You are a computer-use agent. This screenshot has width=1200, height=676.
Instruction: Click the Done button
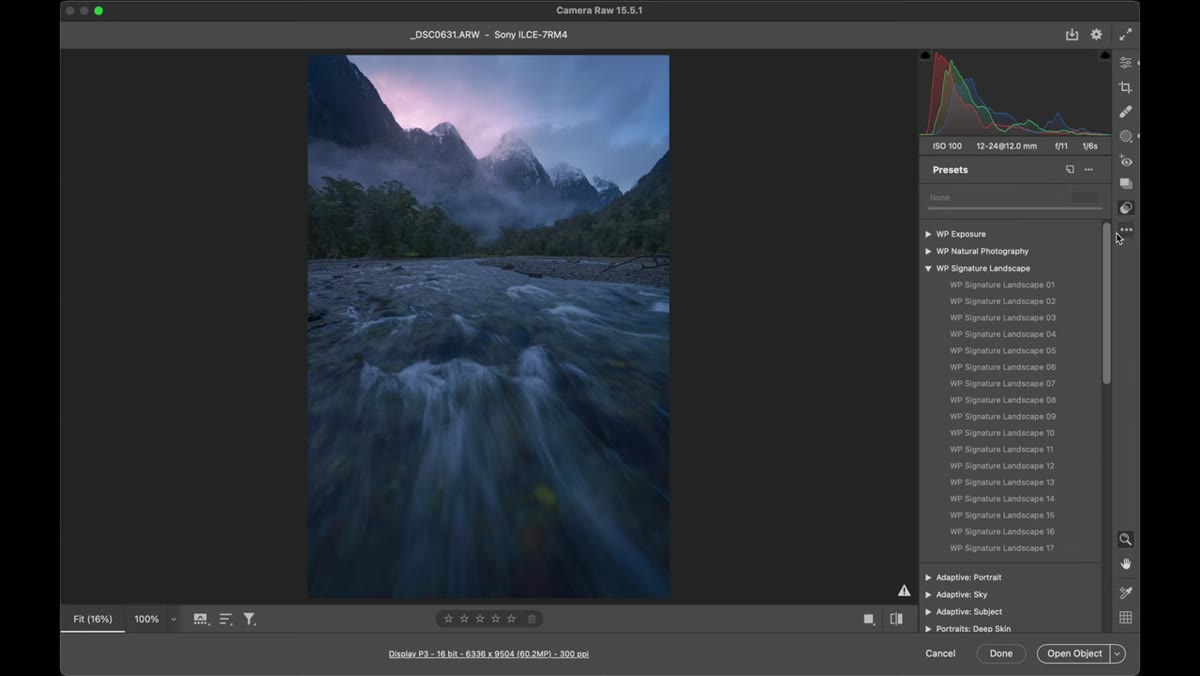[x=1001, y=654]
